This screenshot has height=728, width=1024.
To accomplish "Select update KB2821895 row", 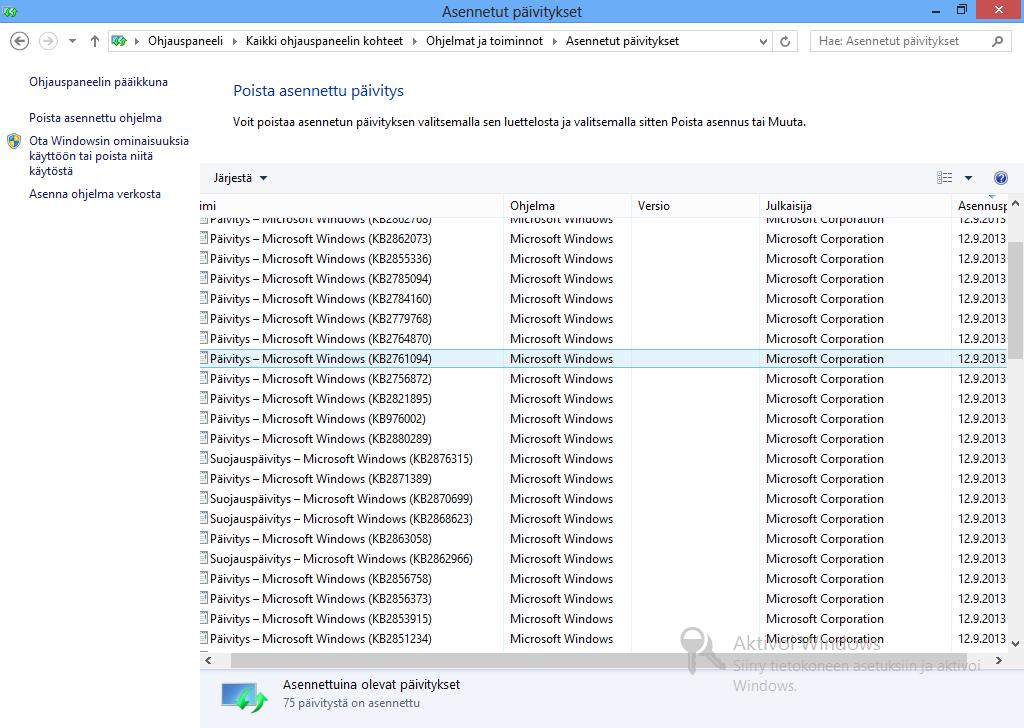I will point(603,399).
